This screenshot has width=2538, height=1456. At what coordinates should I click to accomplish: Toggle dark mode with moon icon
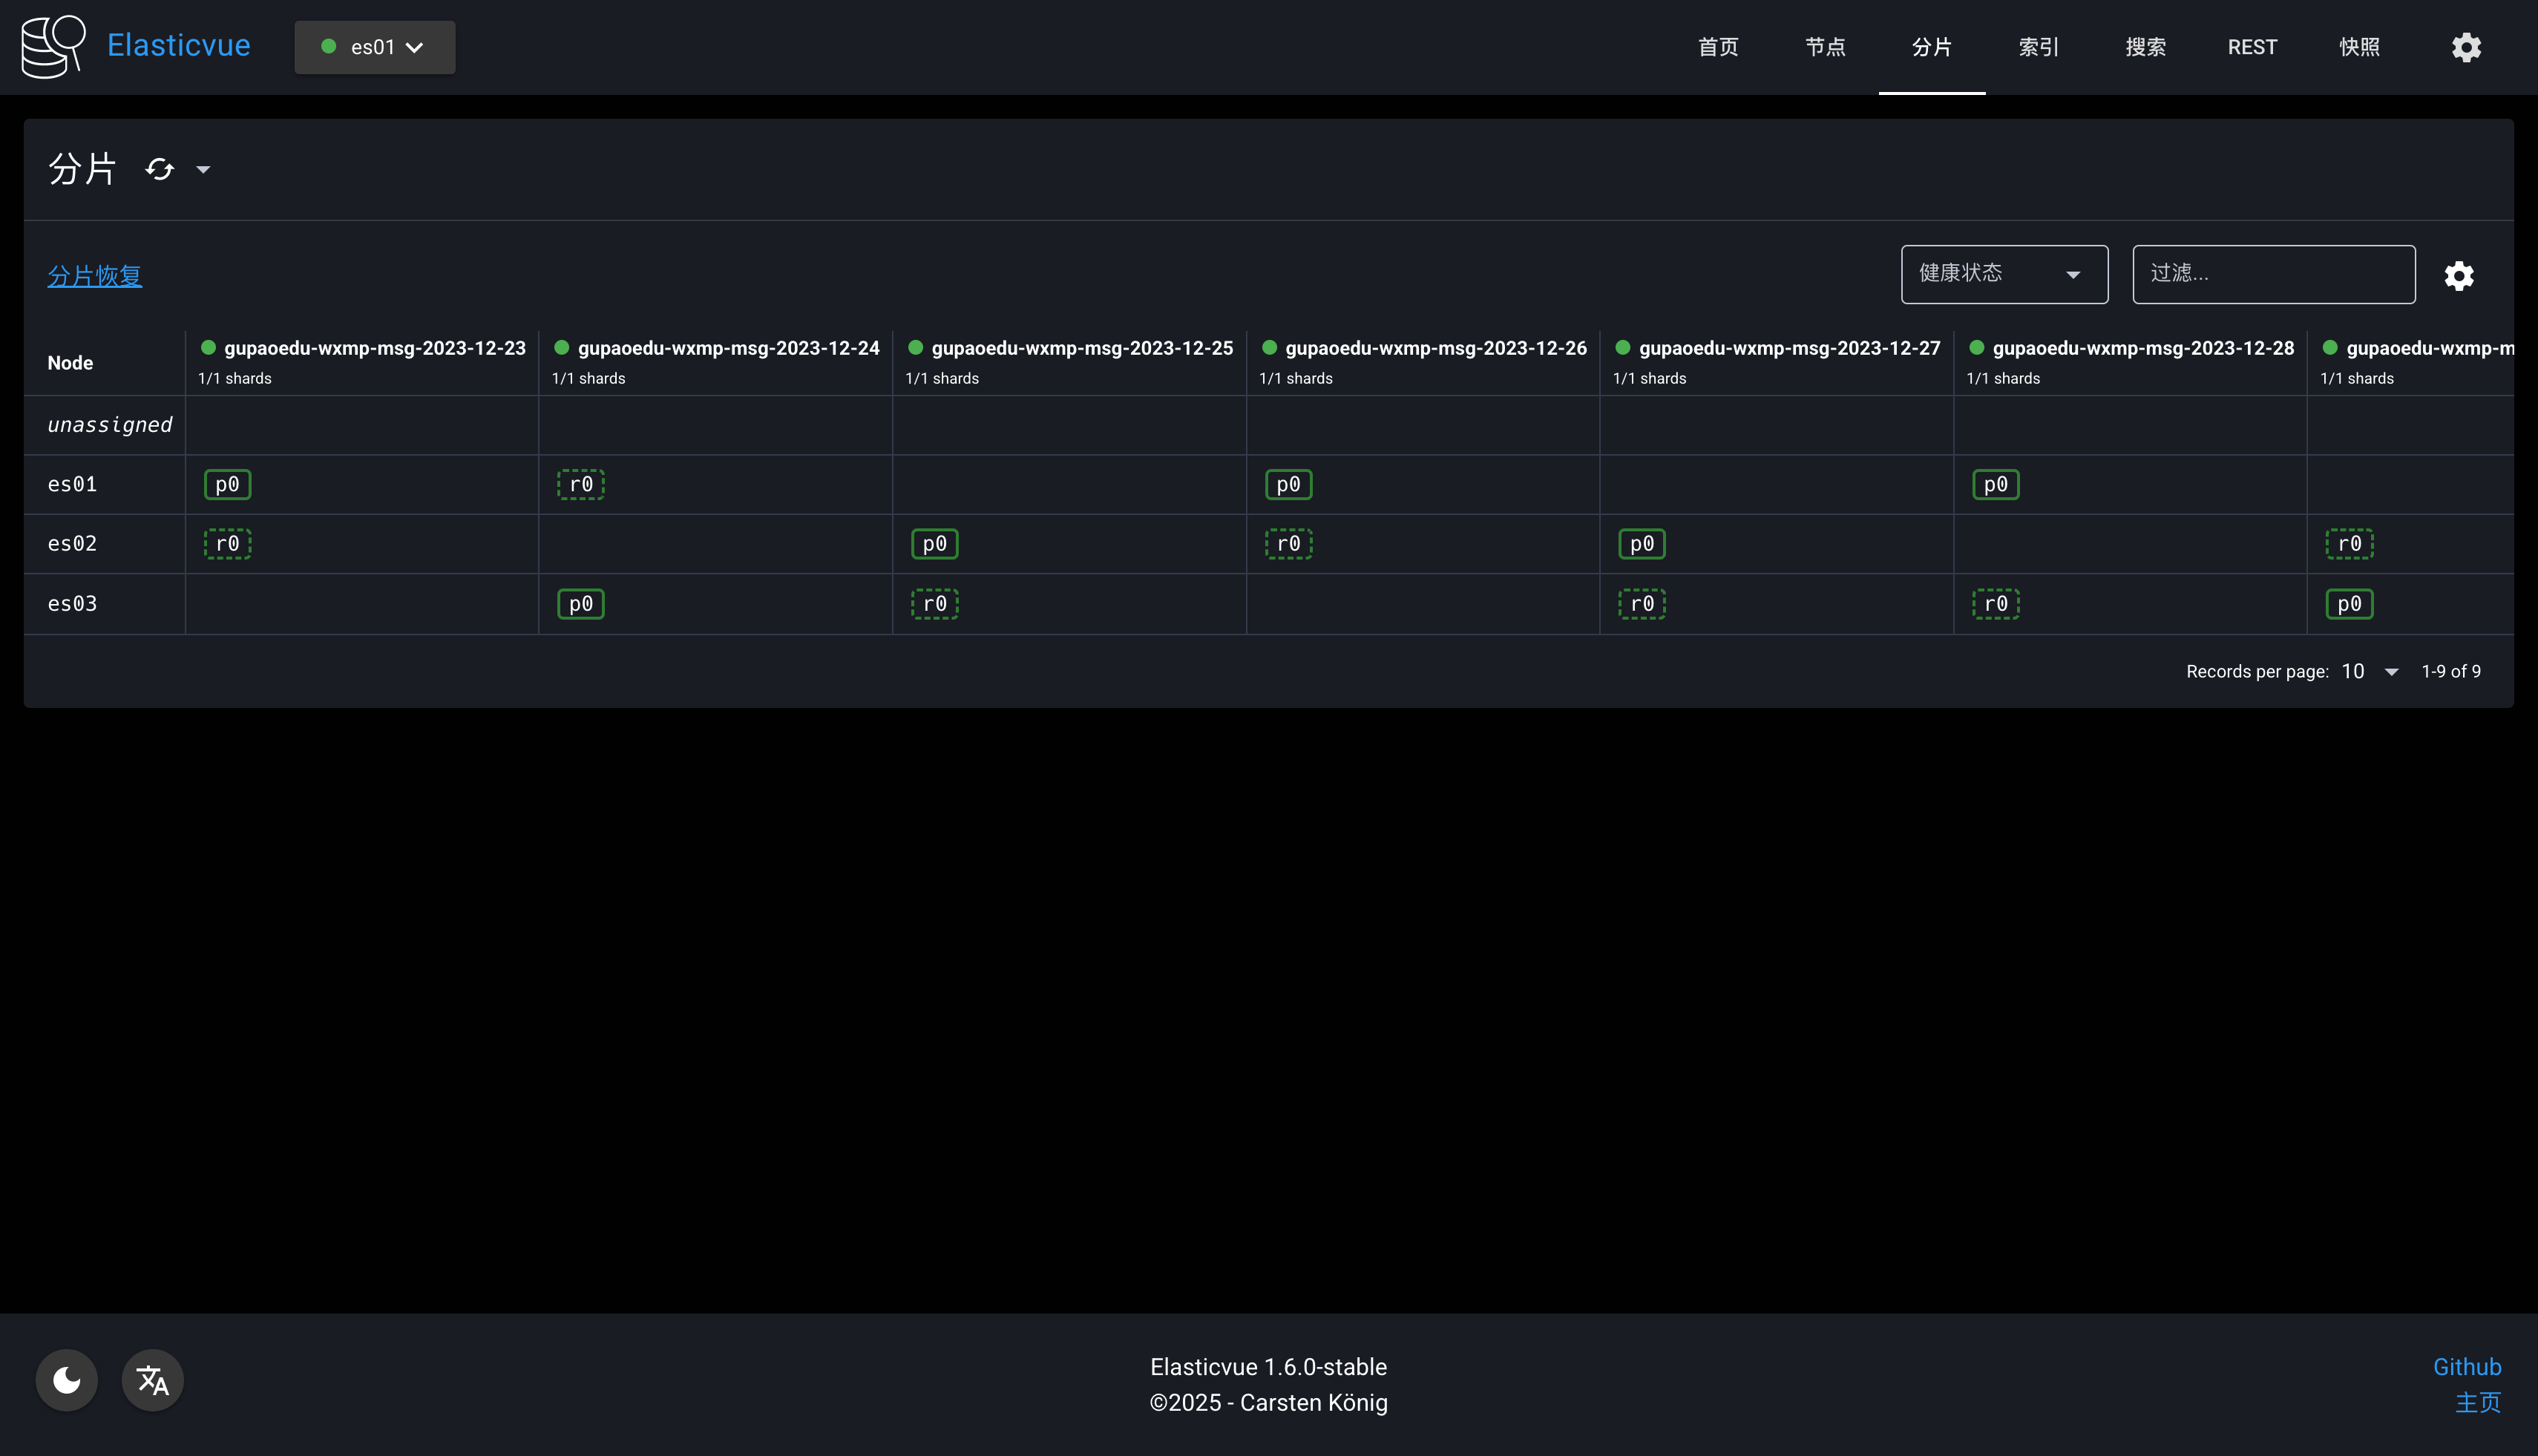[67, 1380]
